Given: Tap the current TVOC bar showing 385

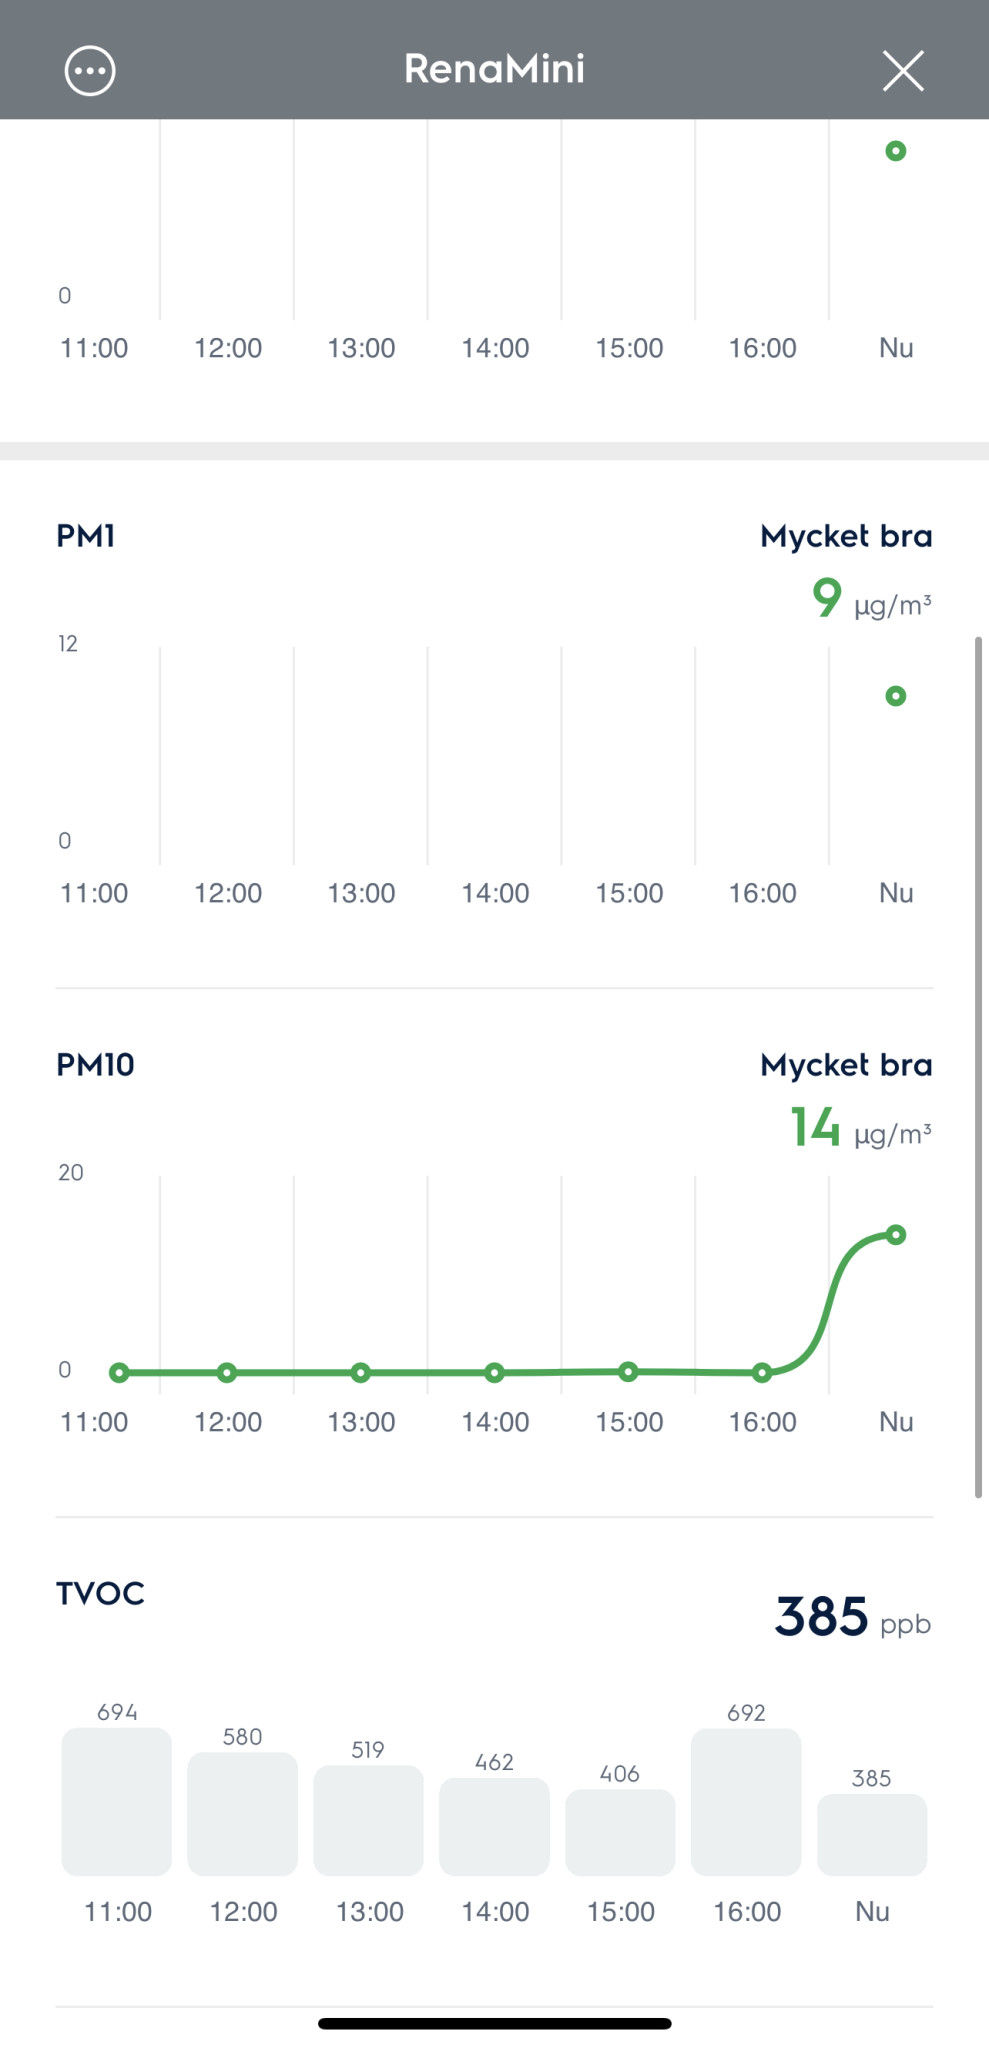Looking at the screenshot, I should (x=872, y=1834).
